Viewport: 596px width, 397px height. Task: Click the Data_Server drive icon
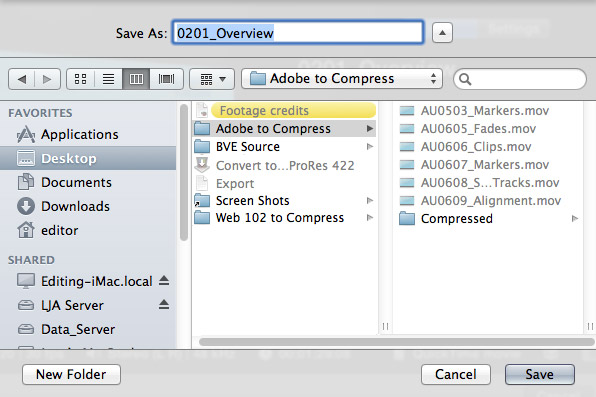tap(26, 329)
